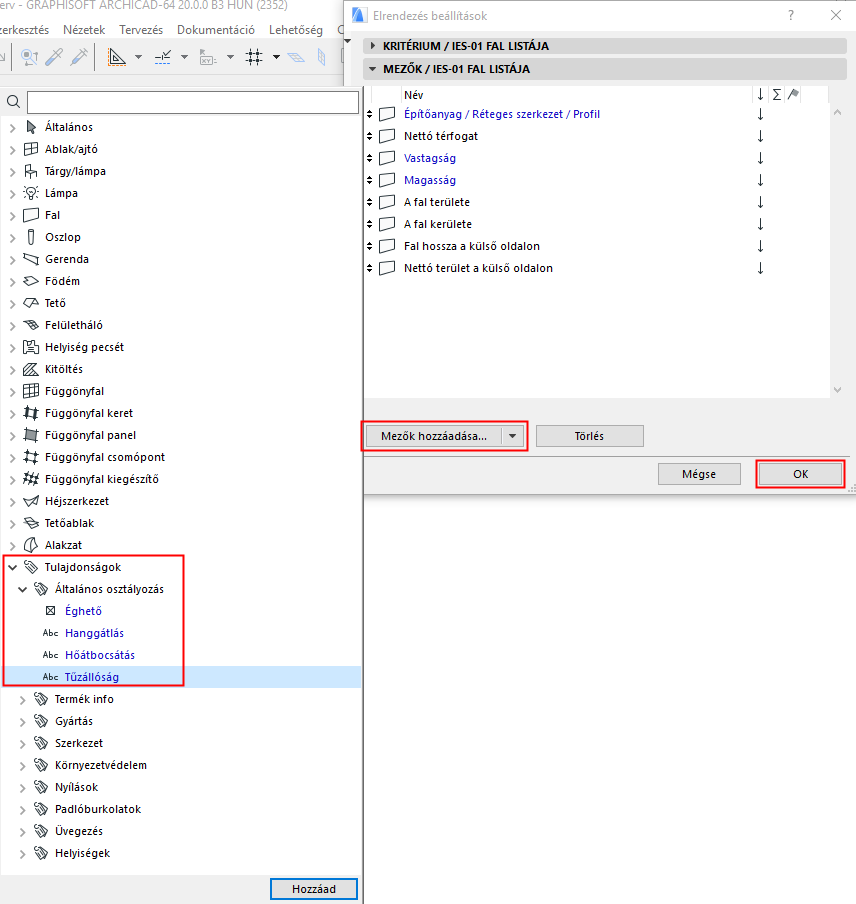Click the Gerenda beam icon
This screenshot has width=856, height=904.
[x=31, y=259]
